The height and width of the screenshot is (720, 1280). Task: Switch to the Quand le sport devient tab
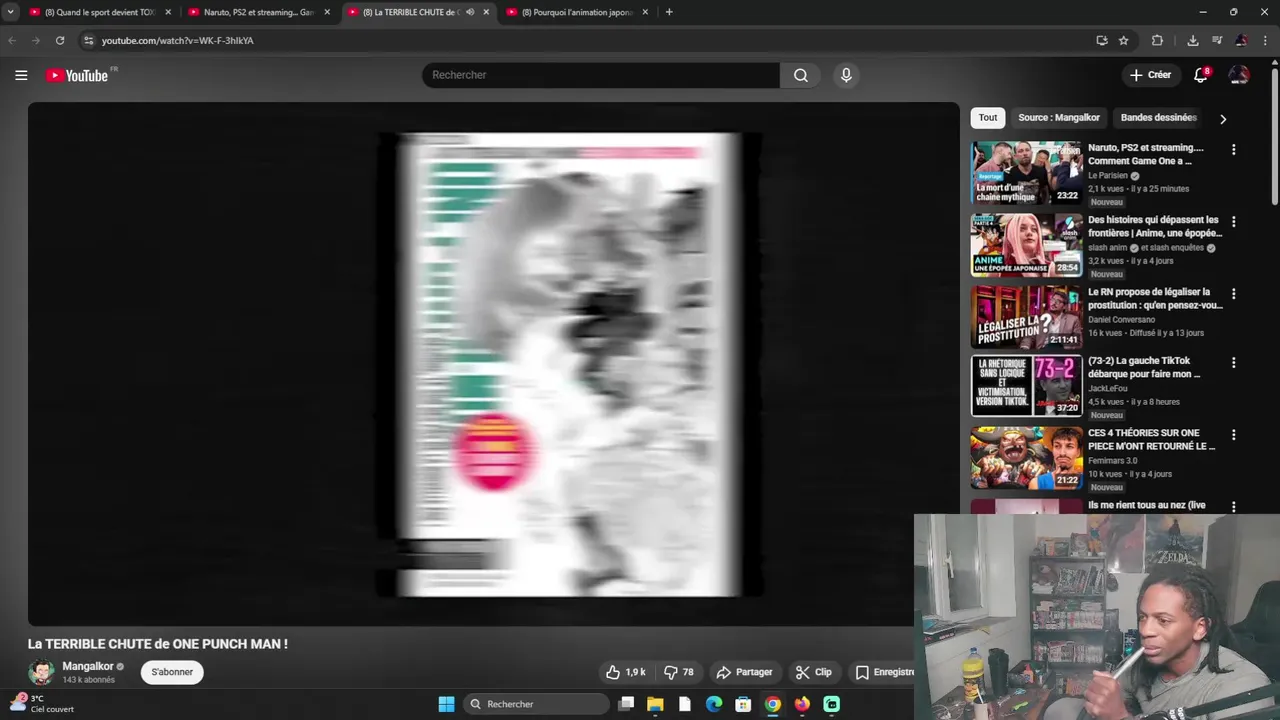(99, 12)
